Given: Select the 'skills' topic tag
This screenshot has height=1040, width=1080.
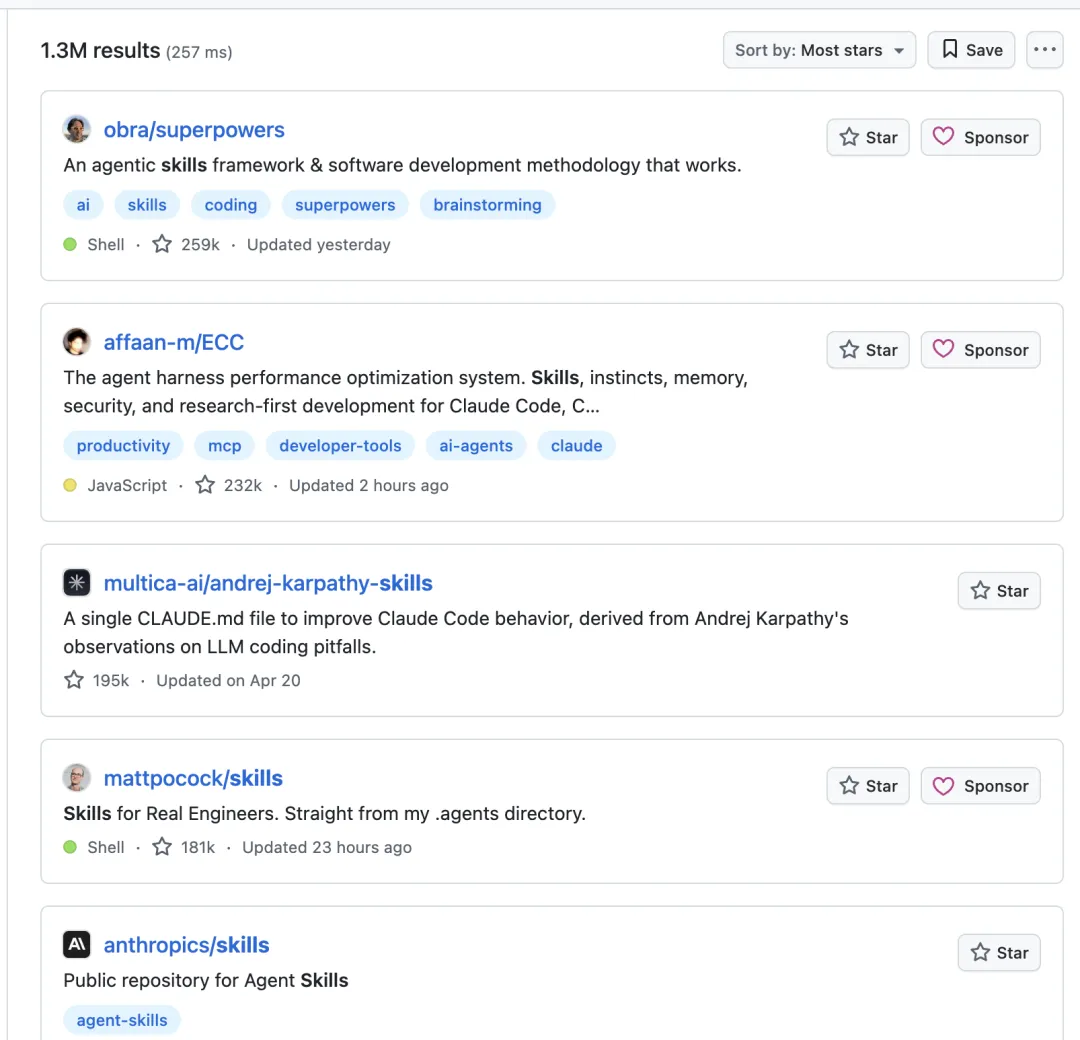Looking at the screenshot, I should [147, 205].
